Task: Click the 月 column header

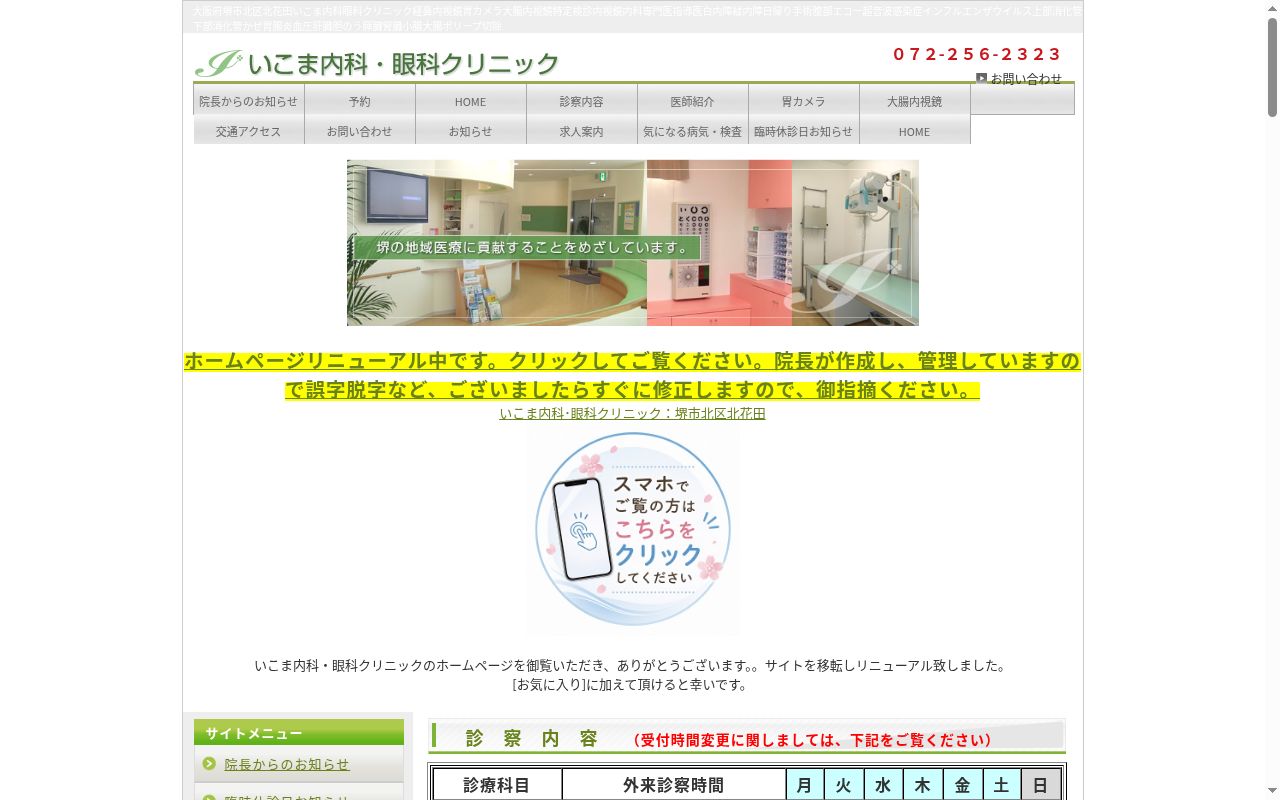Action: pos(805,785)
